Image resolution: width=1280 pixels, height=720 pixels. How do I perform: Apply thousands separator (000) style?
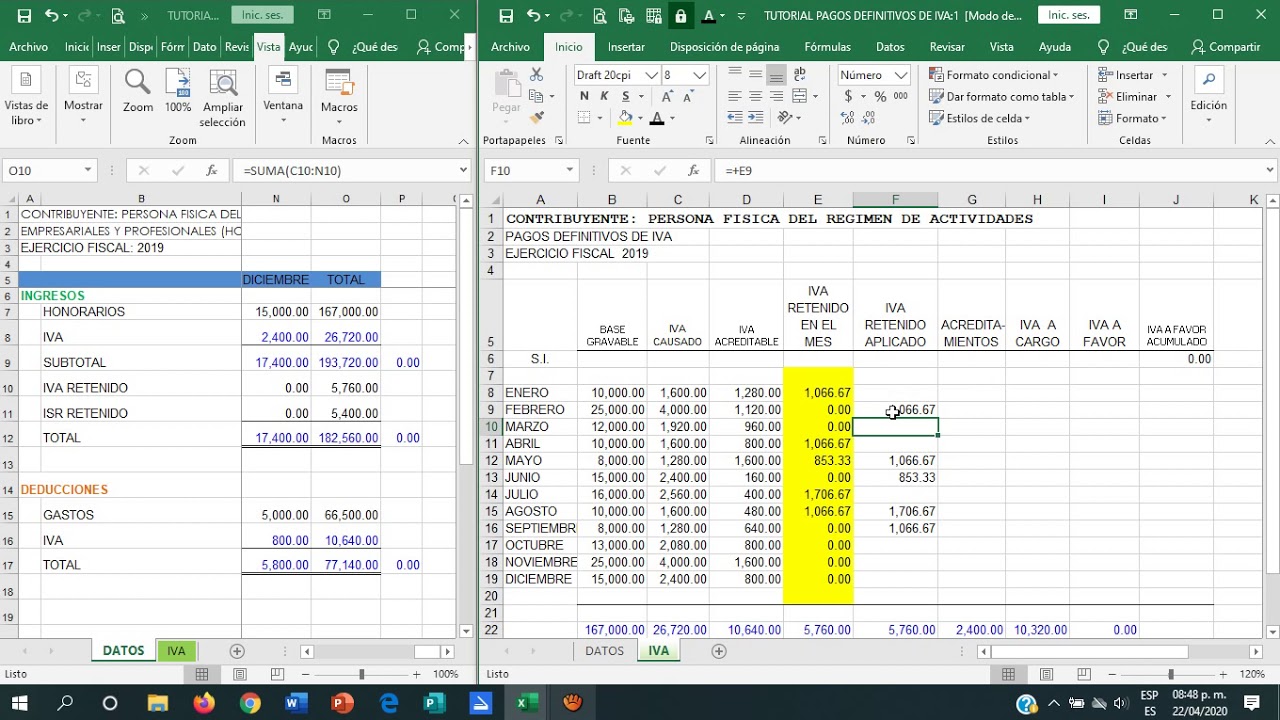pos(901,97)
